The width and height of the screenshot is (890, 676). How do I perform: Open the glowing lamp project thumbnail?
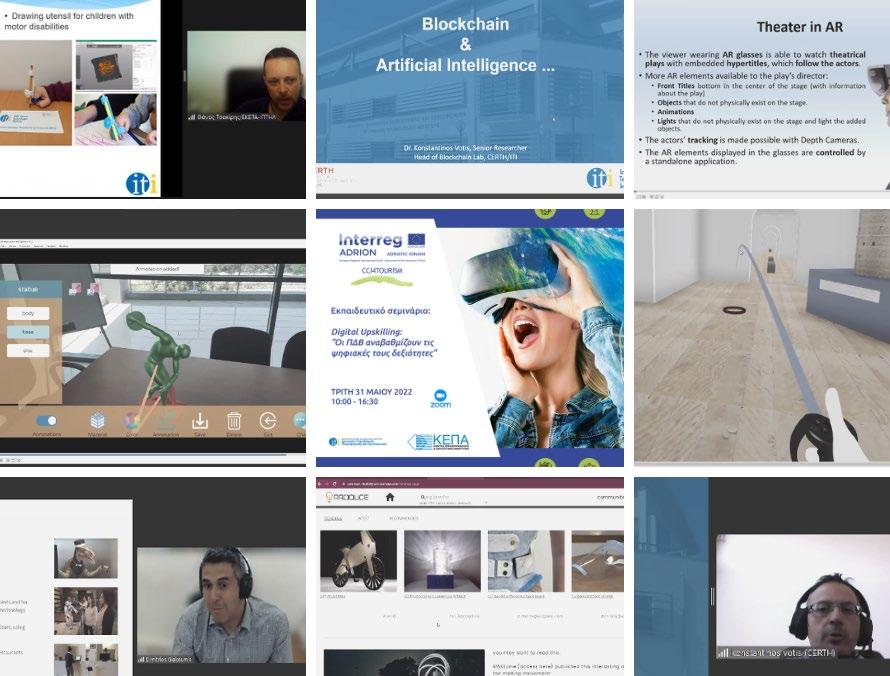[442, 561]
